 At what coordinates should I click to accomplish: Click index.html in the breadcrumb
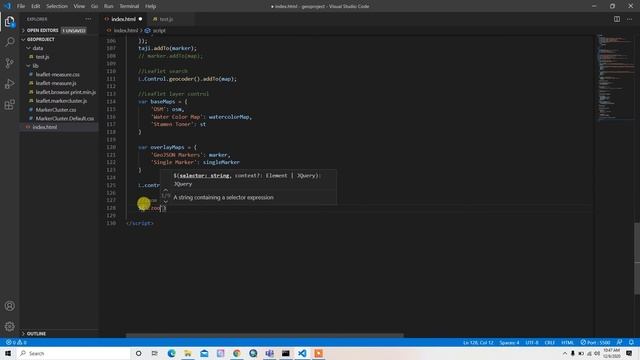126,30
